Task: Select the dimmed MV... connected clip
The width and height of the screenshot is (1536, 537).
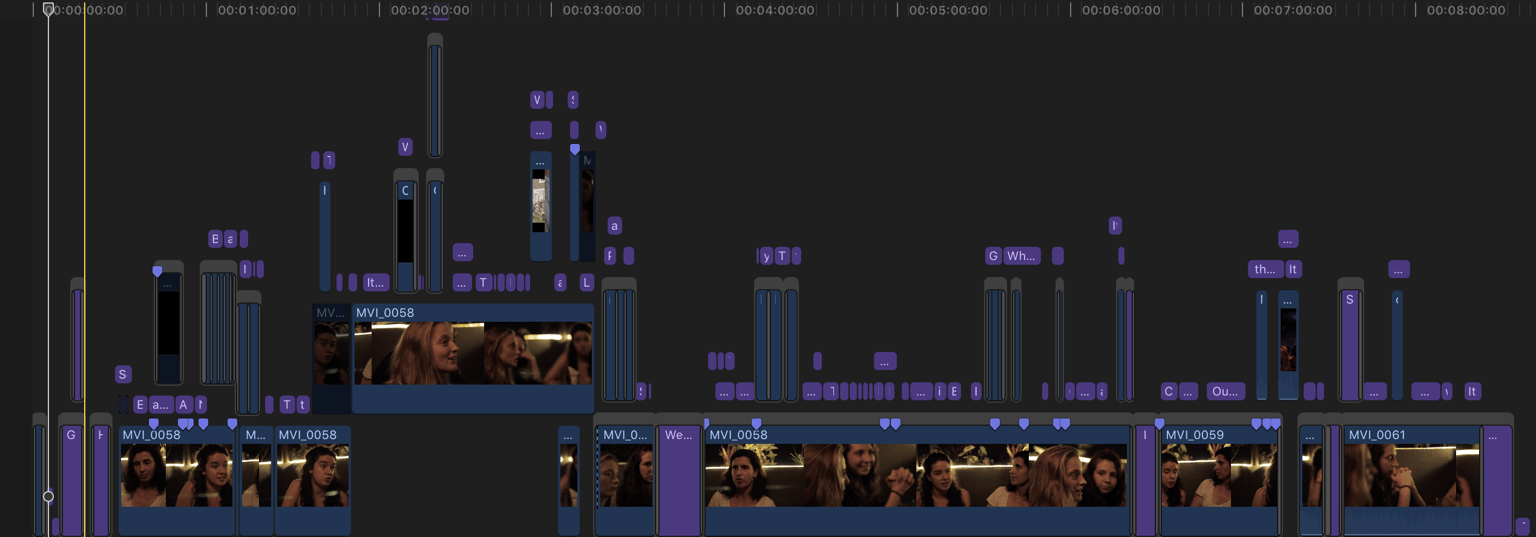Action: [x=331, y=358]
